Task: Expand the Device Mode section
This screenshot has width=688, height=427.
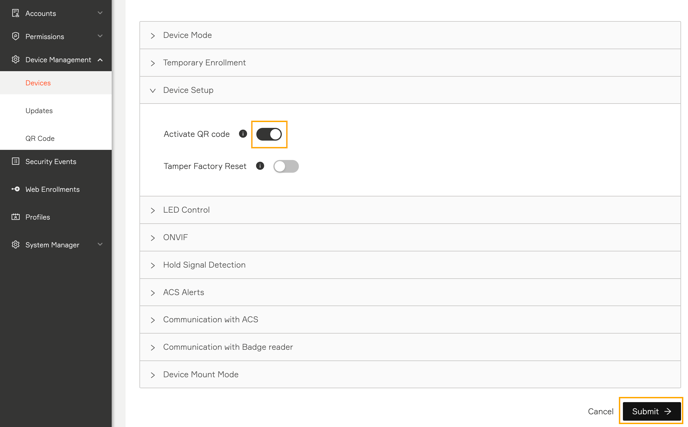Action: (410, 35)
